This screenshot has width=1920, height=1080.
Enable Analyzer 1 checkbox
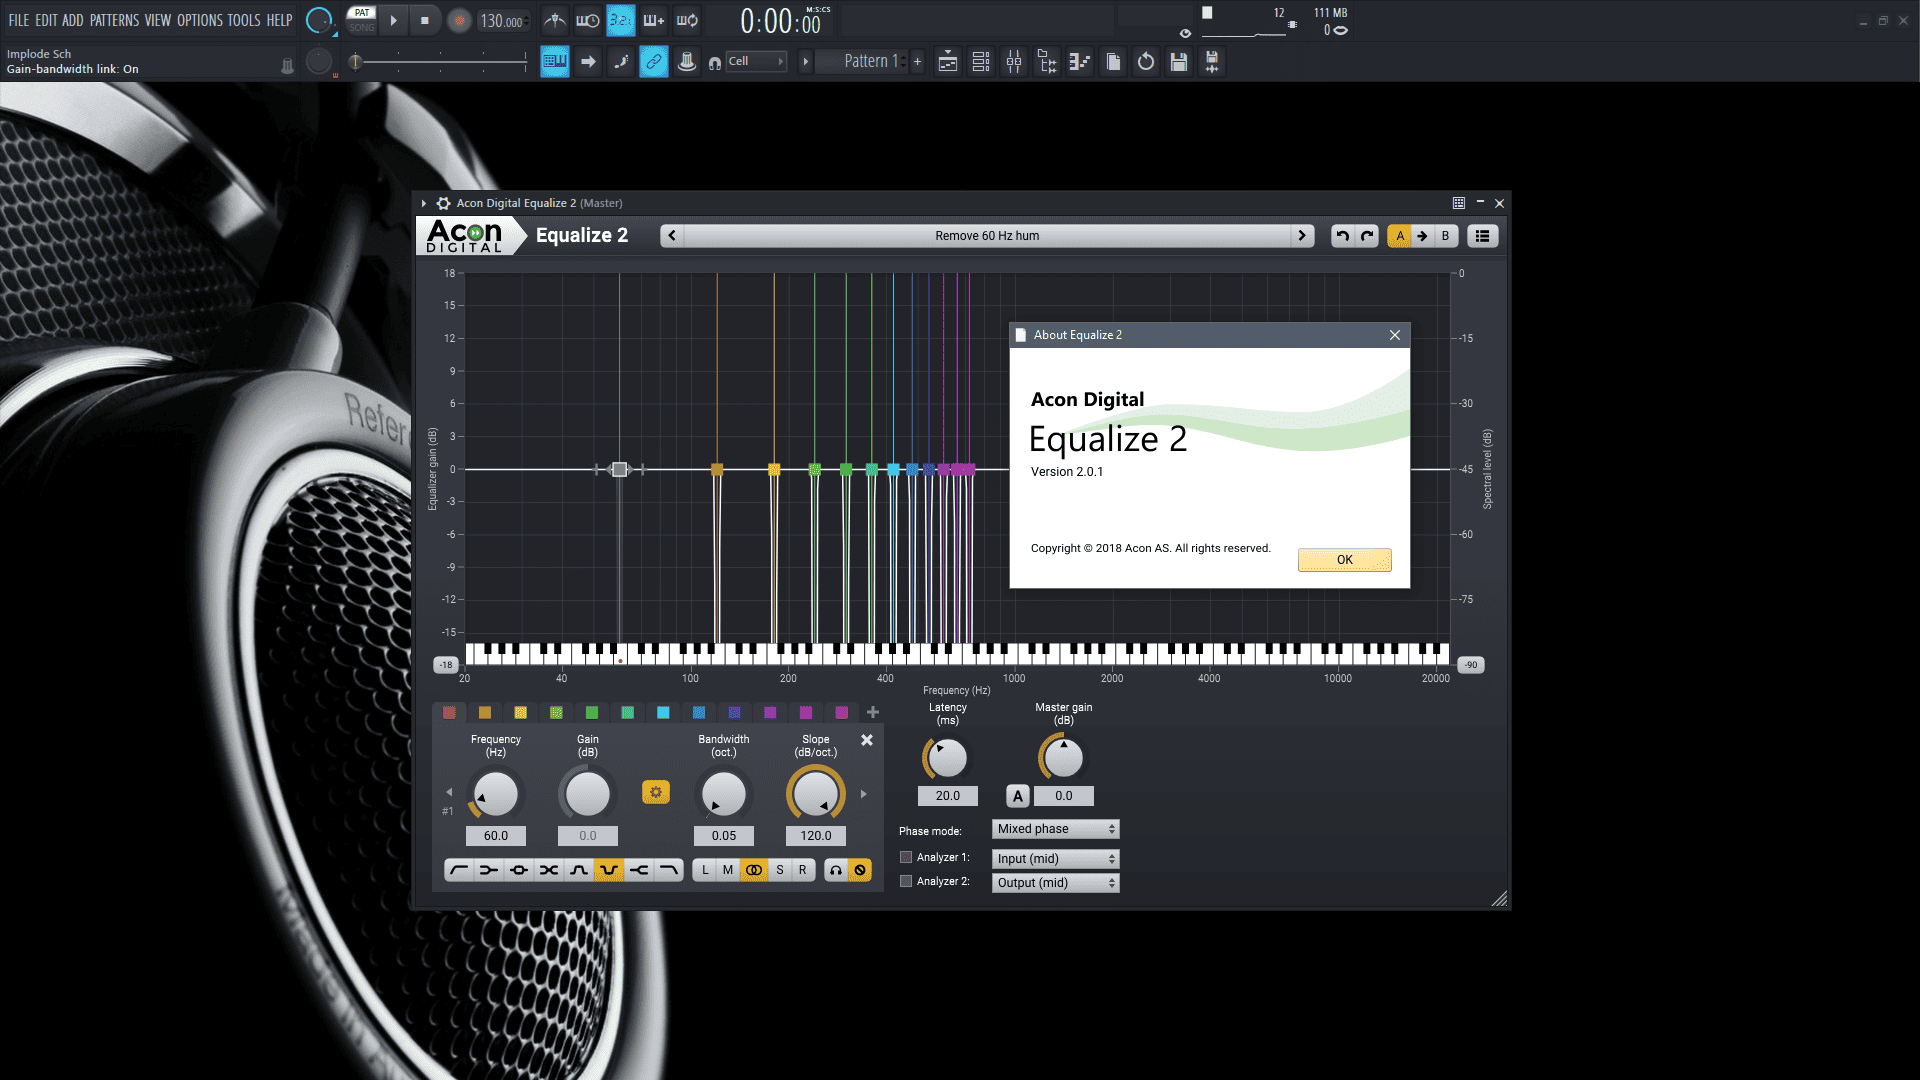pyautogui.click(x=906, y=857)
